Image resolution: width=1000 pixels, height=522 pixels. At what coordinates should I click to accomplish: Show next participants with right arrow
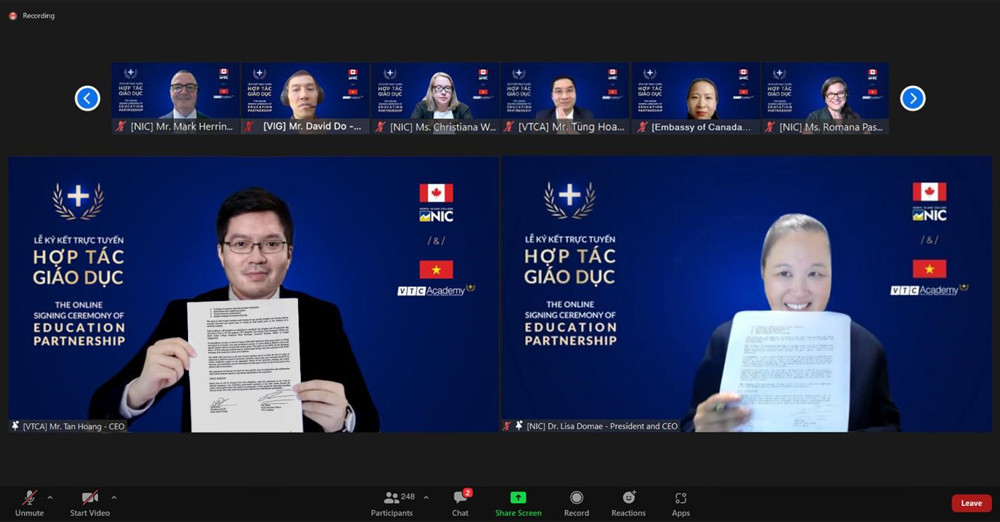click(912, 98)
